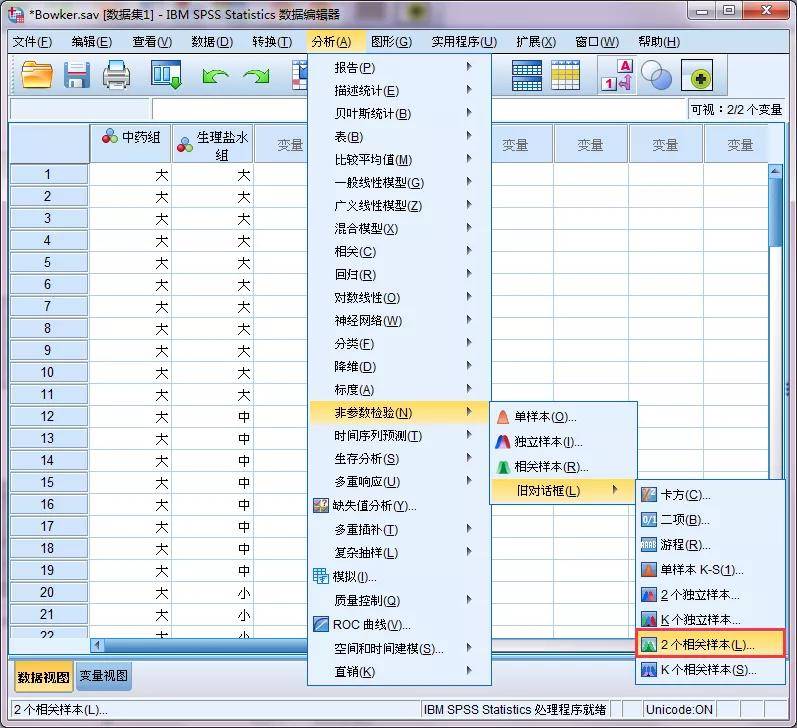Screen dimensions: 797x728
Task: Expand 报告(P) submenu
Action: pos(400,67)
